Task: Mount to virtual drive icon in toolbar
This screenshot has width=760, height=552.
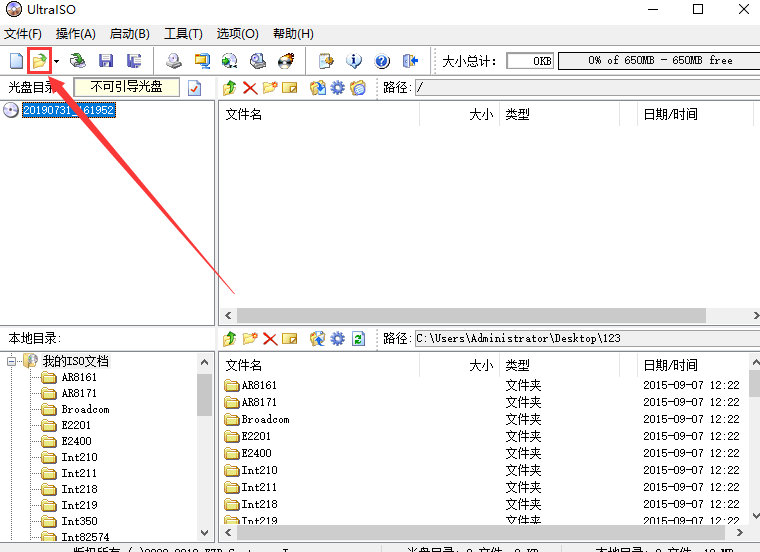Action: 258,61
